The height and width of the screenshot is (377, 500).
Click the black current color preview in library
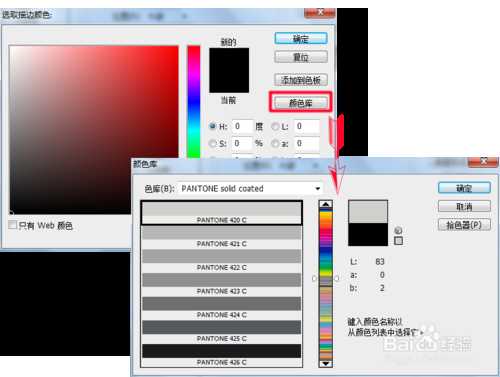click(x=368, y=235)
